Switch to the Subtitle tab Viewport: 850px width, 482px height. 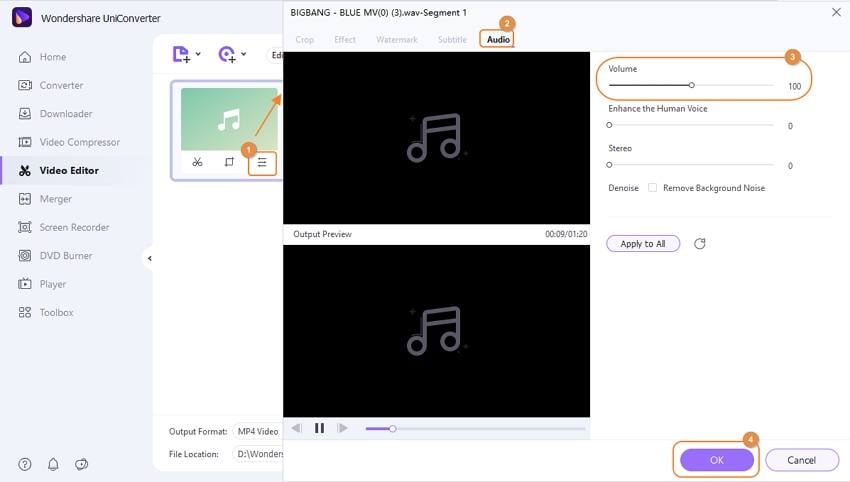pos(452,40)
